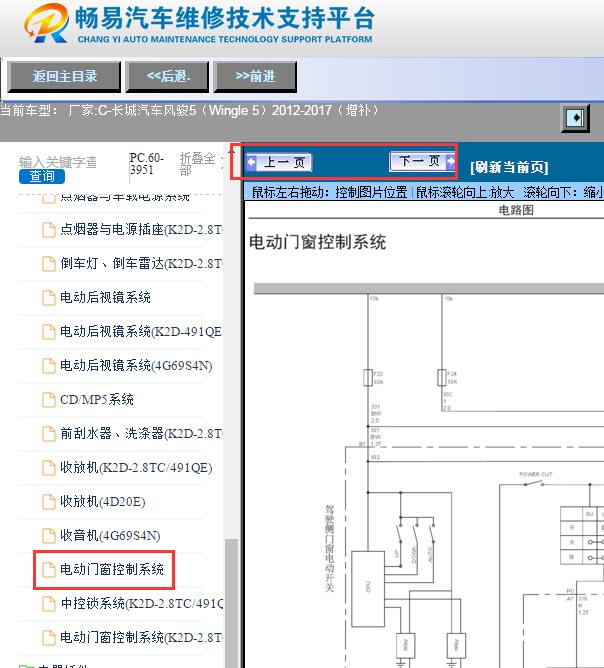Click document icon beside 收音机(4G69S4N)
Image resolution: width=604 pixels, height=668 pixels.
[49, 536]
